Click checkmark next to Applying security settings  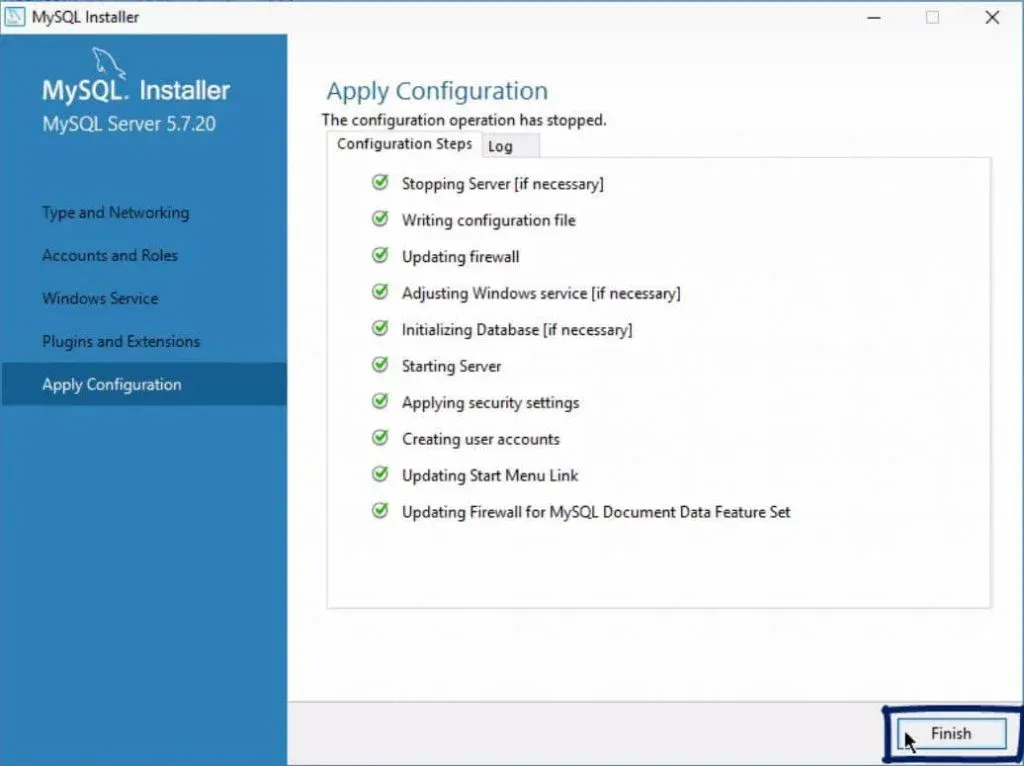[x=380, y=402]
